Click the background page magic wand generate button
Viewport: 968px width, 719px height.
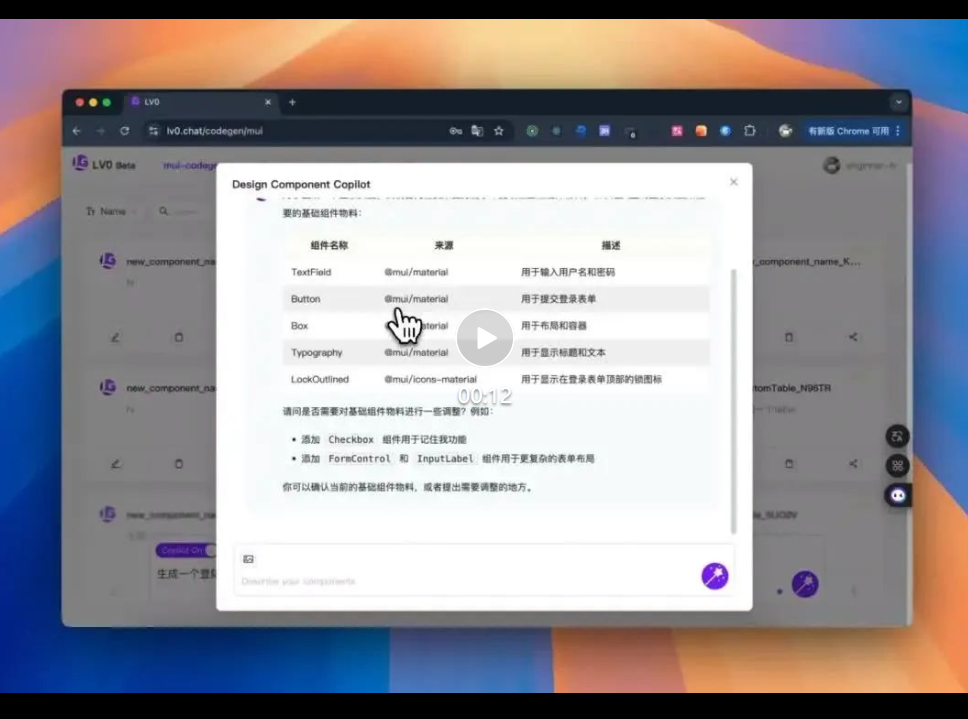pos(805,584)
